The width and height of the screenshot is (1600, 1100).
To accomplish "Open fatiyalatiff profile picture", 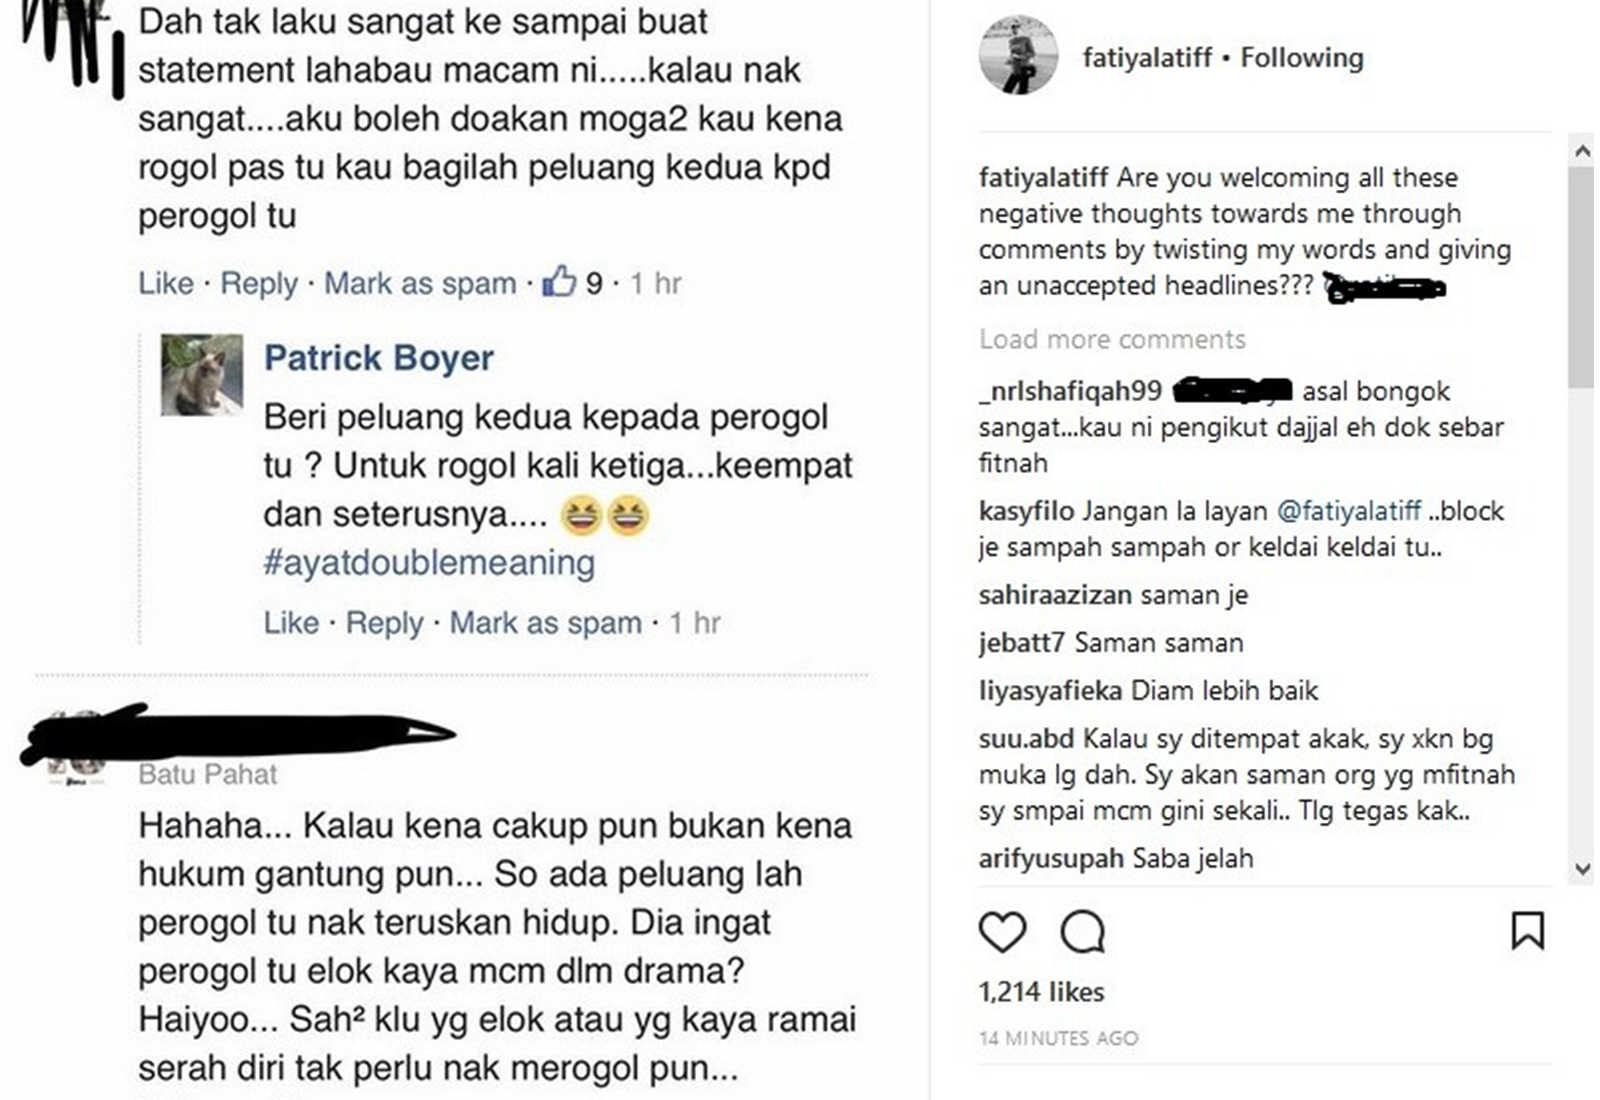I will pyautogui.click(x=1018, y=56).
